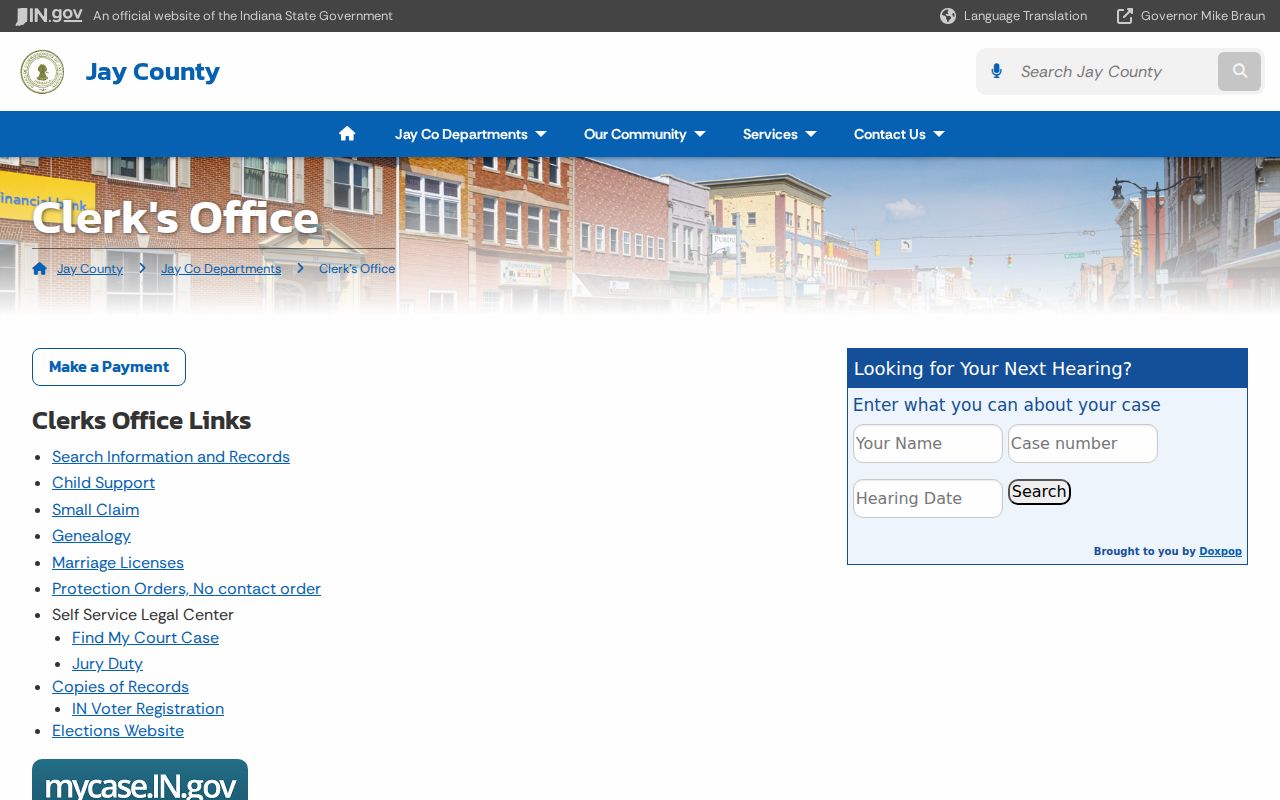Focus the Case number input field
1280x800 pixels.
pos(1083,444)
